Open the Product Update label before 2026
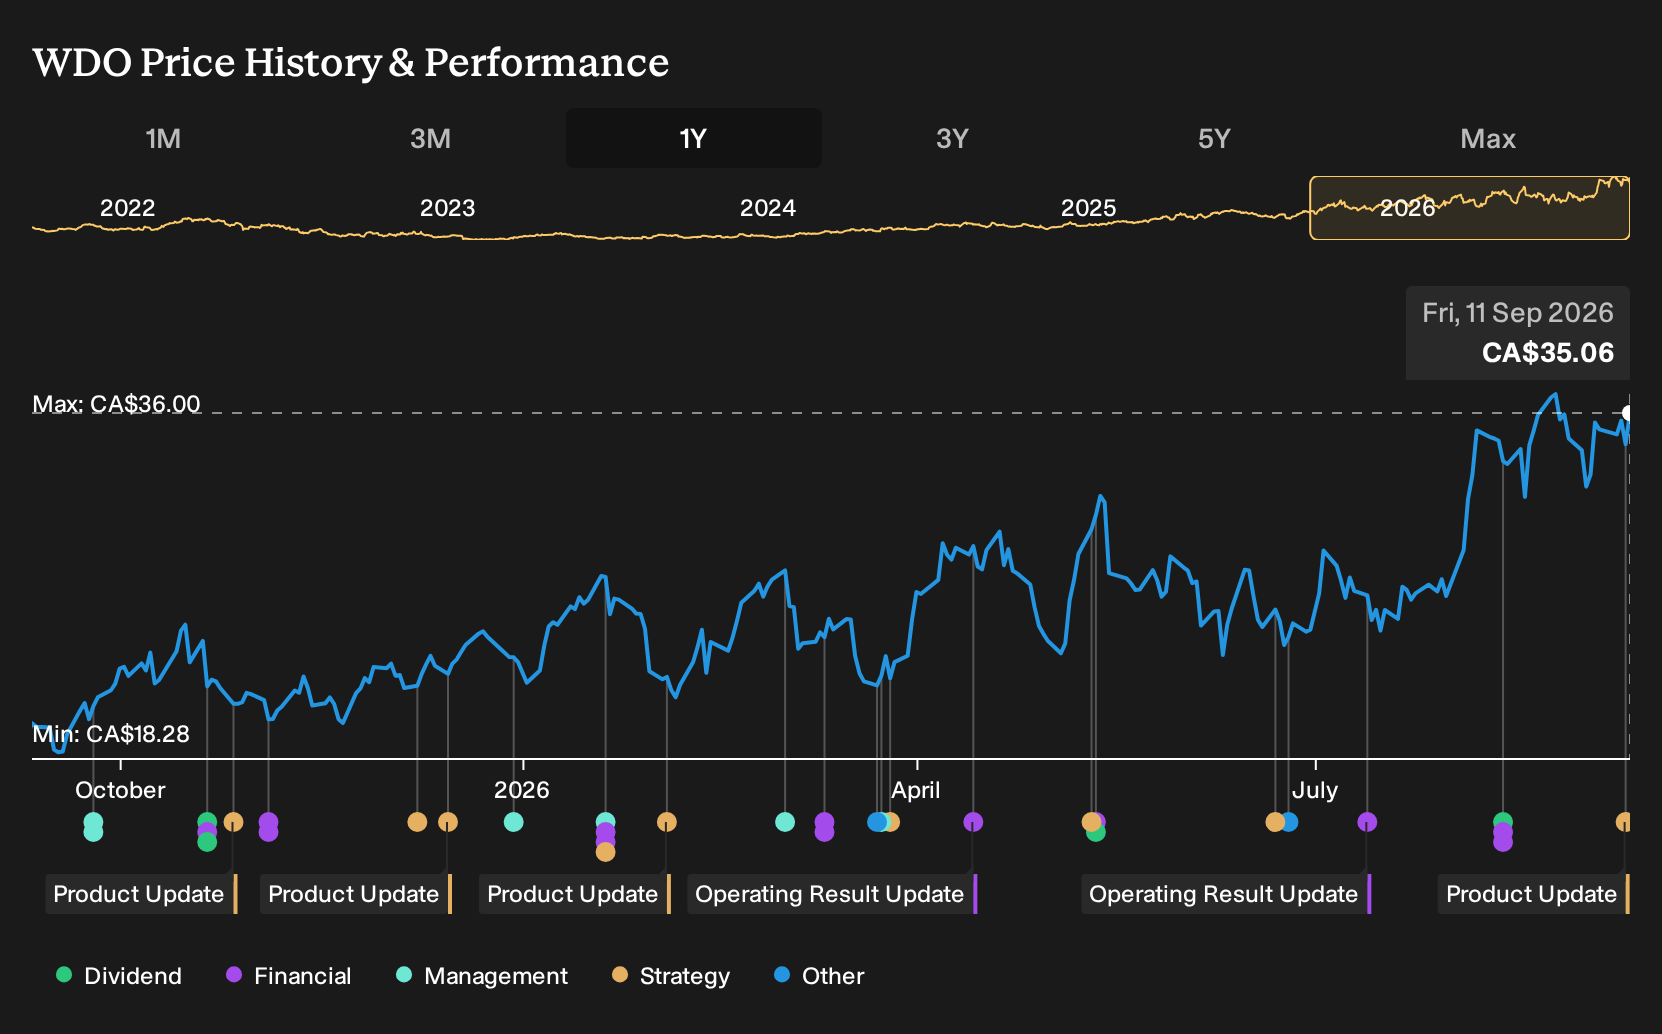Image resolution: width=1662 pixels, height=1034 pixels. 354,894
